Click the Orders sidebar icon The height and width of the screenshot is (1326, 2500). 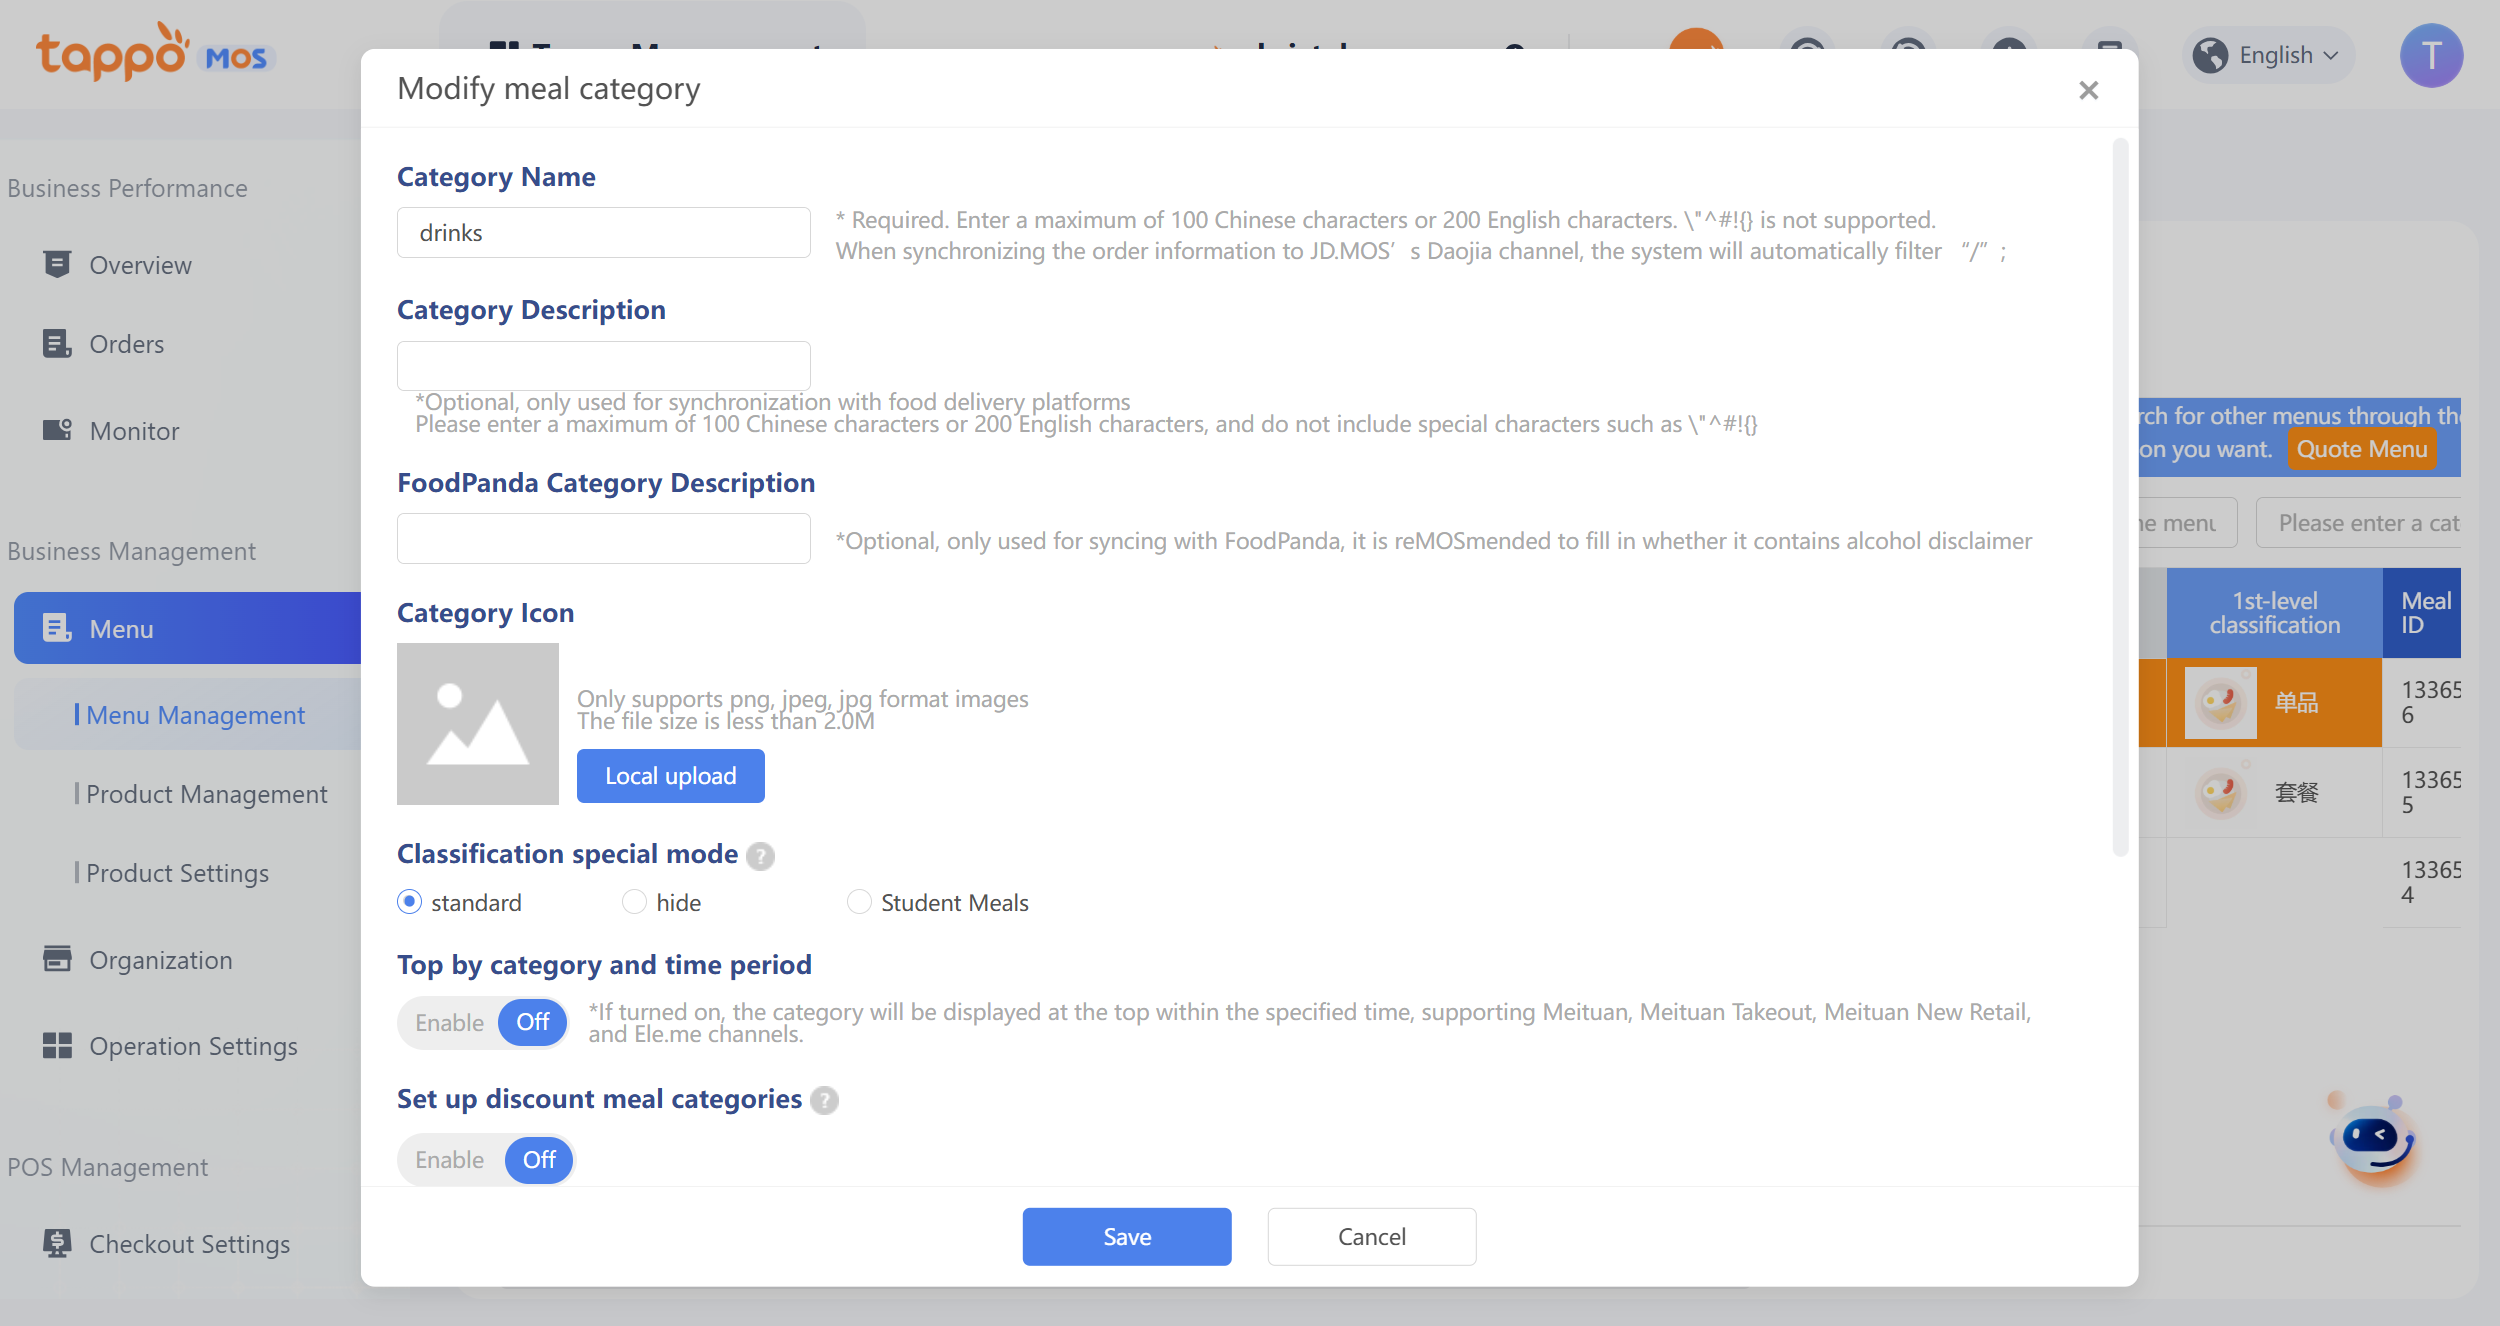click(57, 343)
